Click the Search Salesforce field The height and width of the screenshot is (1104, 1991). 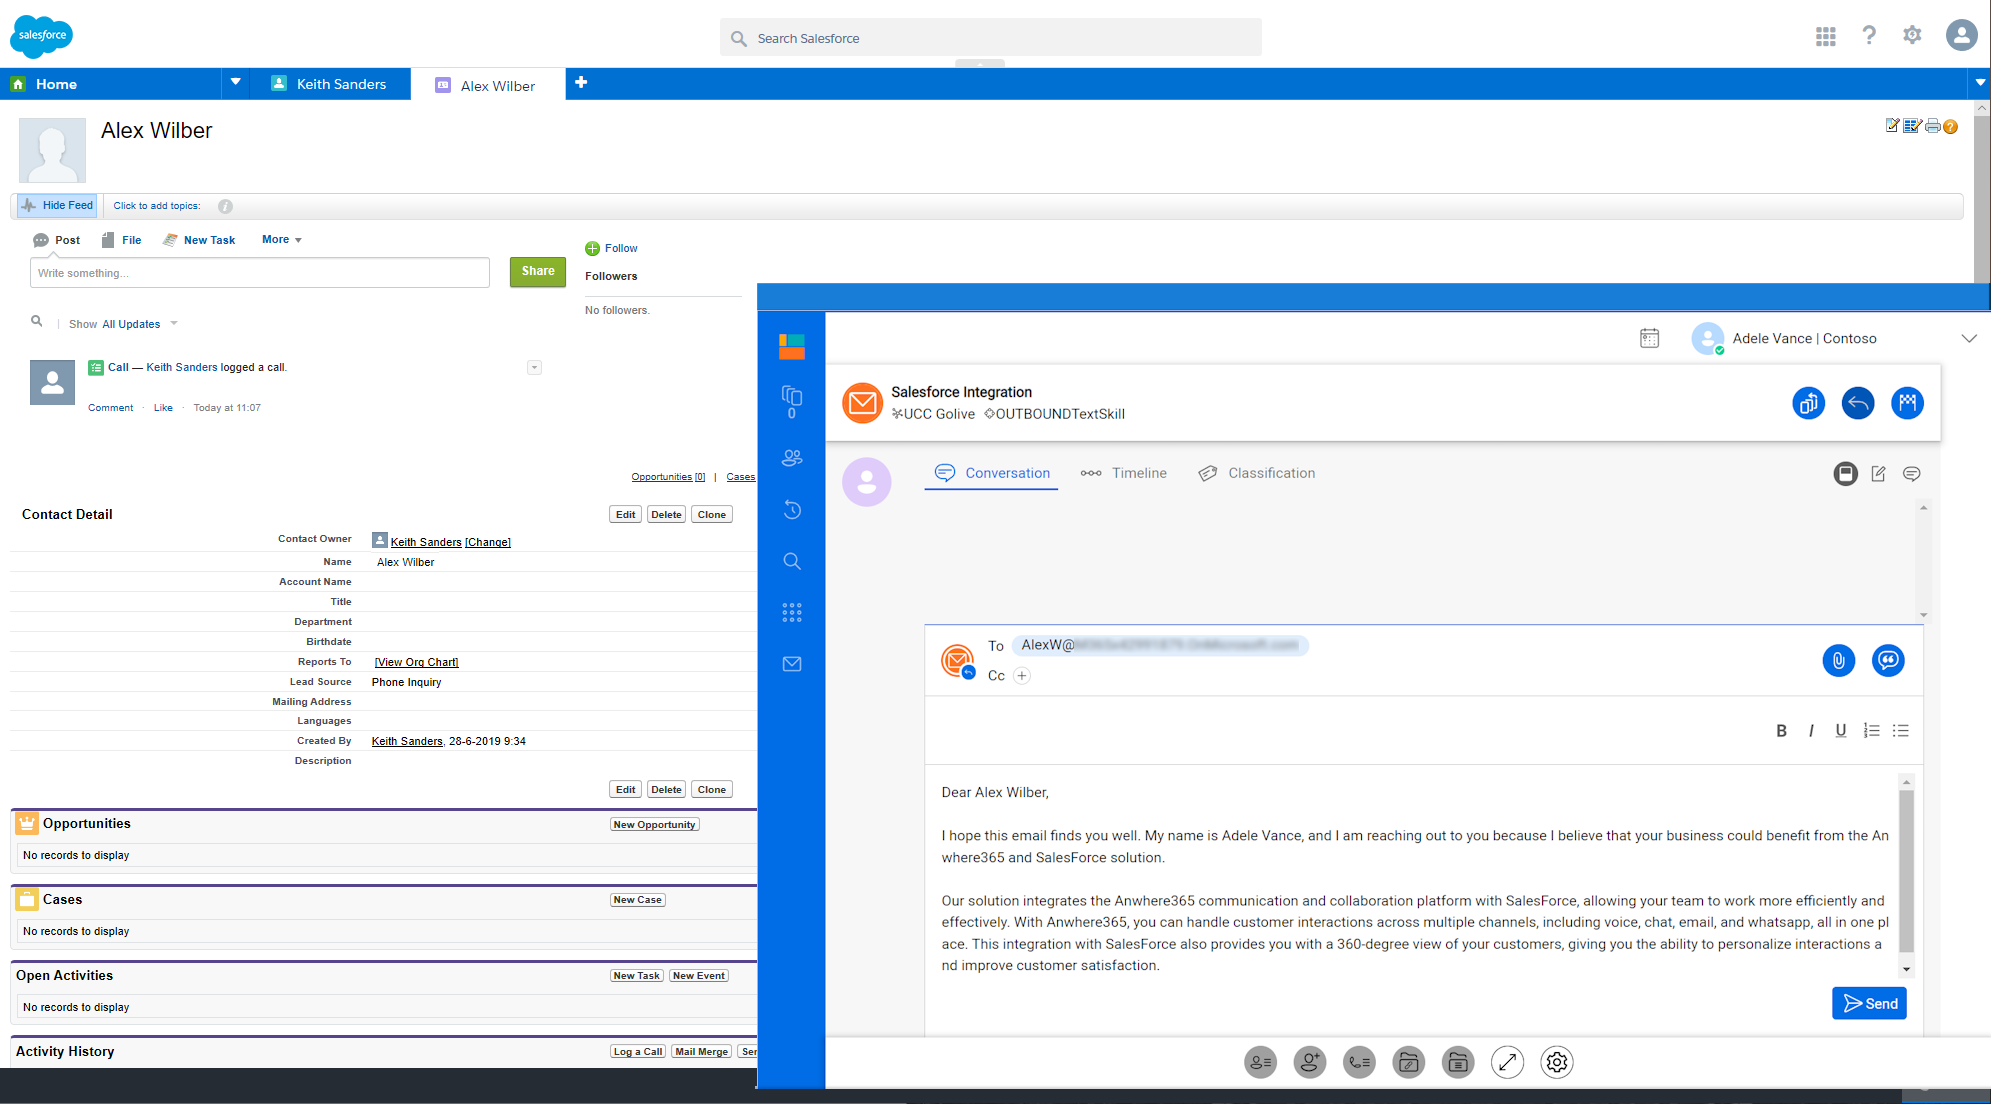click(990, 38)
